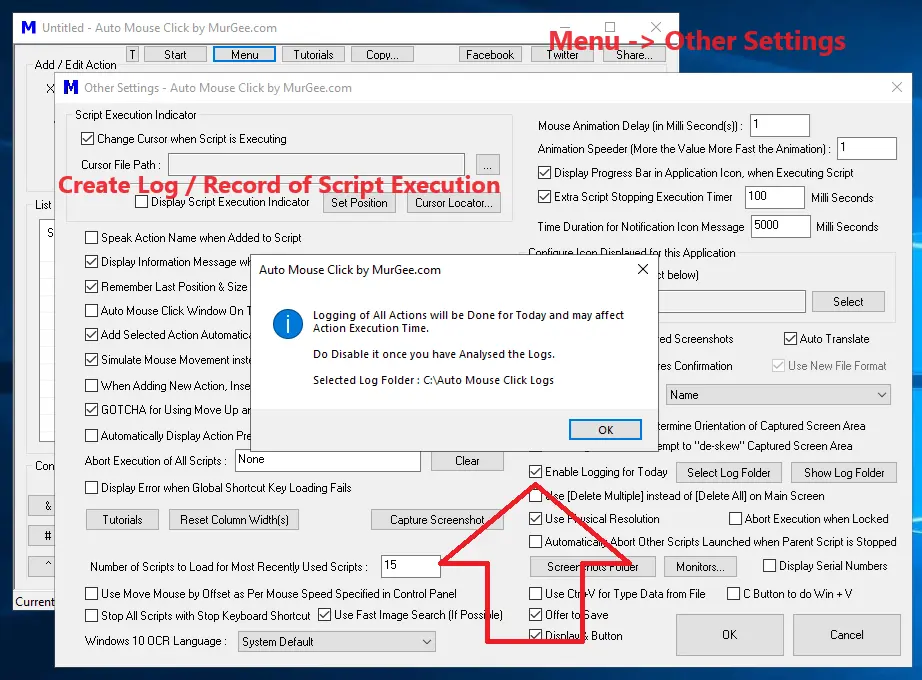
Task: Click Extra Script Stopping timer value field
Action: pos(774,197)
